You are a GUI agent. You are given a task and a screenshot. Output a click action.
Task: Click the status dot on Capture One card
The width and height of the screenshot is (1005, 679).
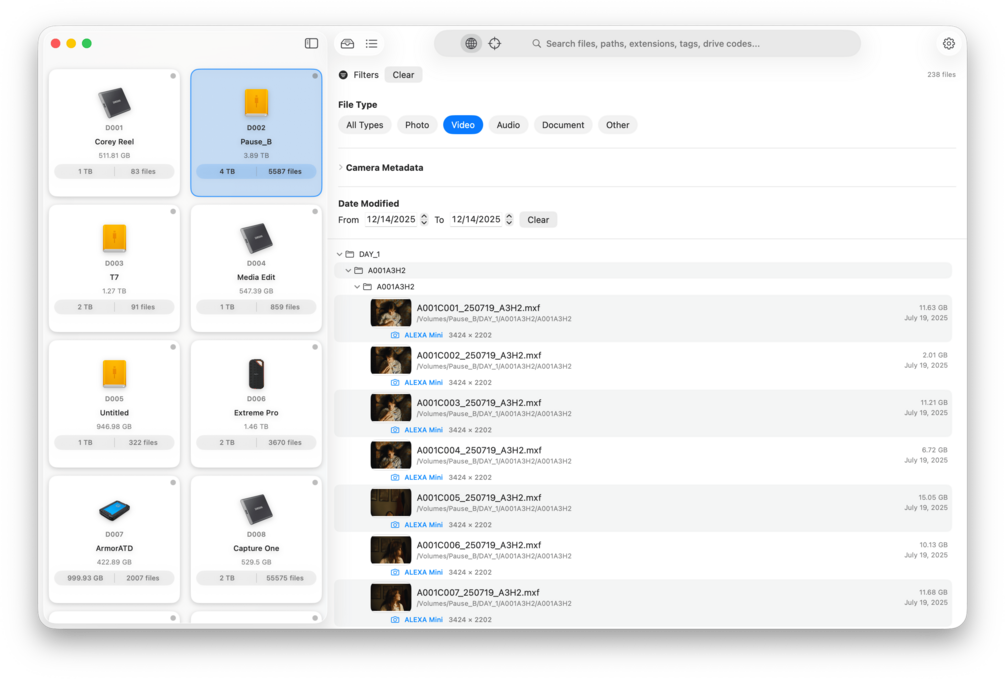click(315, 482)
